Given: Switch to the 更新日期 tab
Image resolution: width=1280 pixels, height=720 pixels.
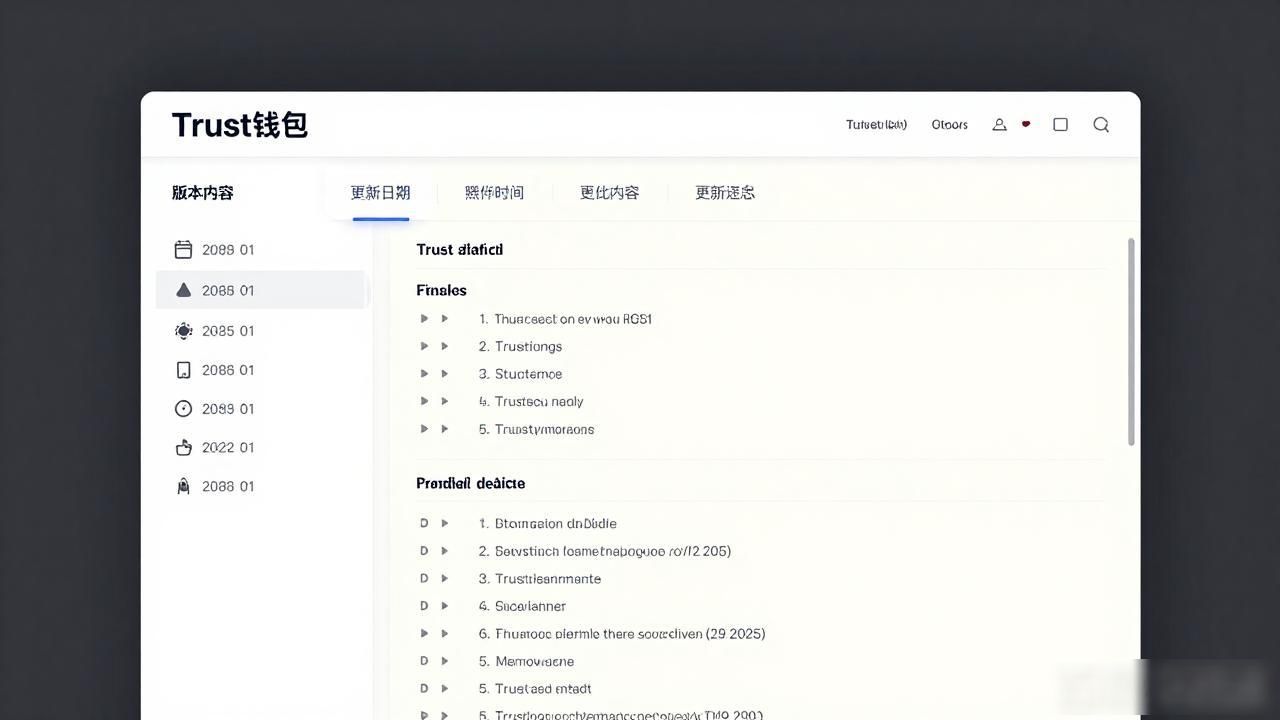Looking at the screenshot, I should pyautogui.click(x=380, y=193).
